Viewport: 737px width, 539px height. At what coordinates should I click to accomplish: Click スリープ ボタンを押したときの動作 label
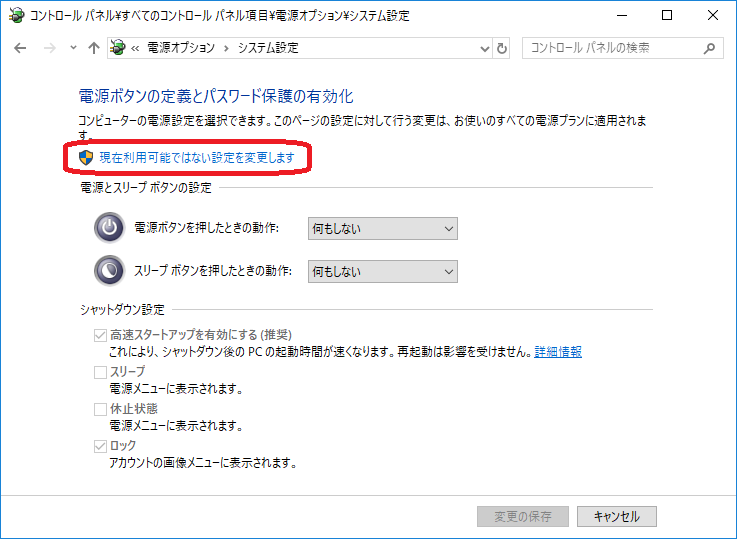tap(213, 271)
